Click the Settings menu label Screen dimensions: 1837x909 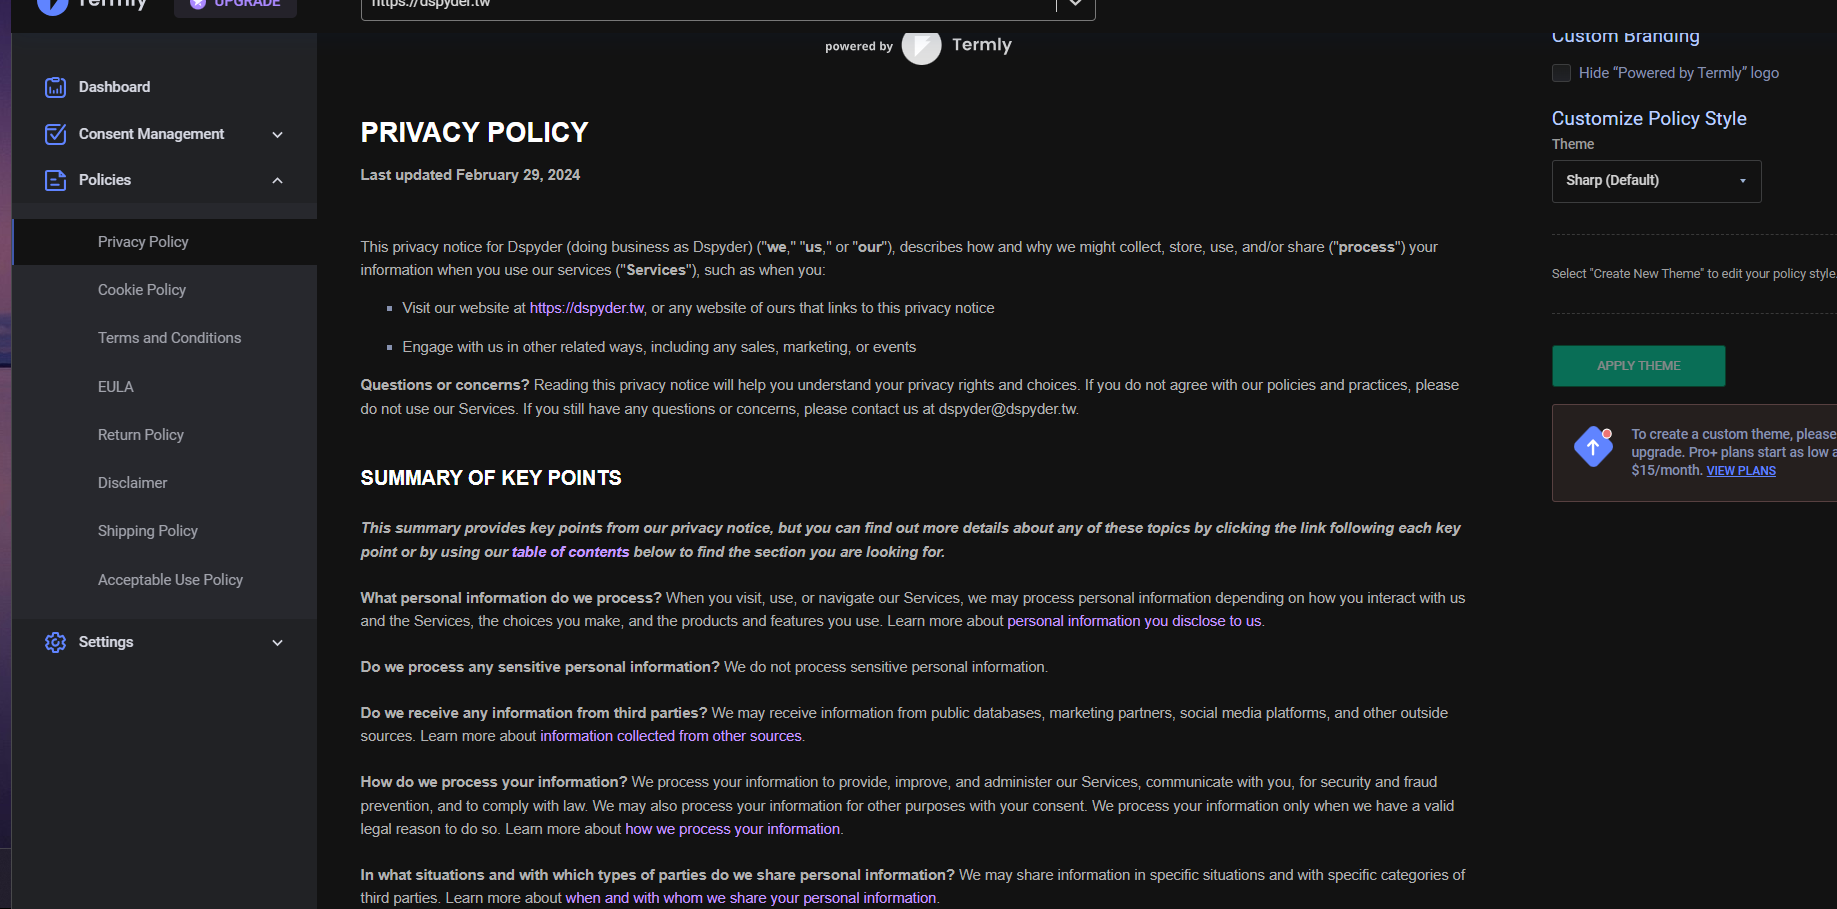pyautogui.click(x=106, y=642)
